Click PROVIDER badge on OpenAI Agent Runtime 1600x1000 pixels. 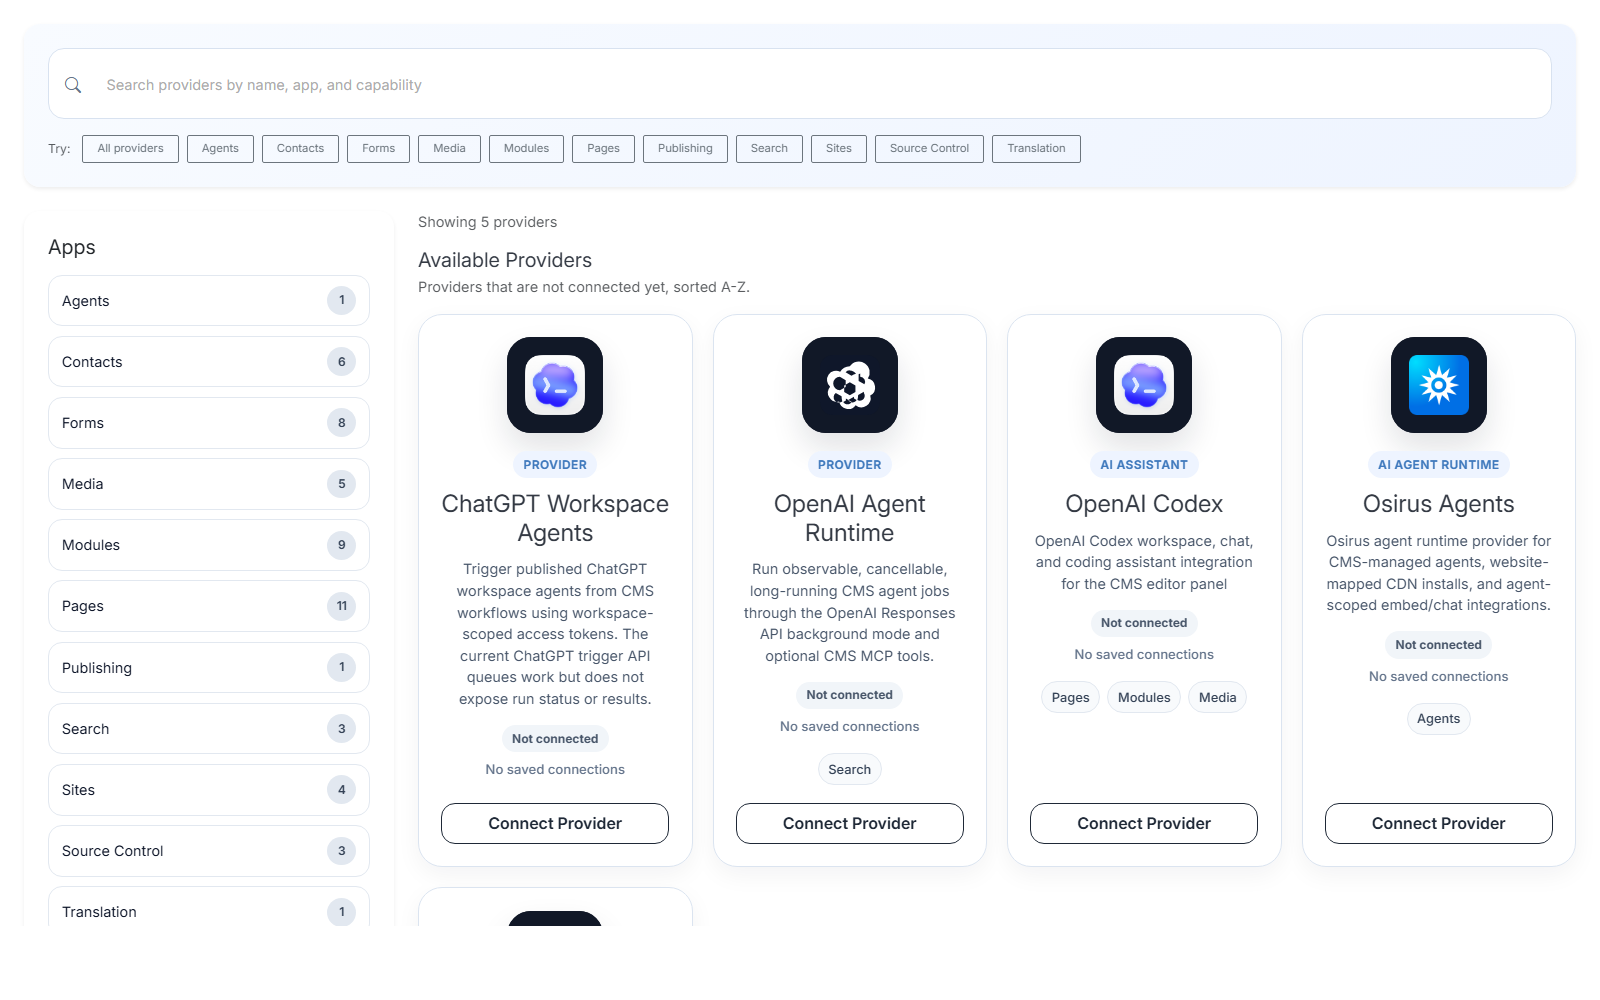(x=850, y=465)
